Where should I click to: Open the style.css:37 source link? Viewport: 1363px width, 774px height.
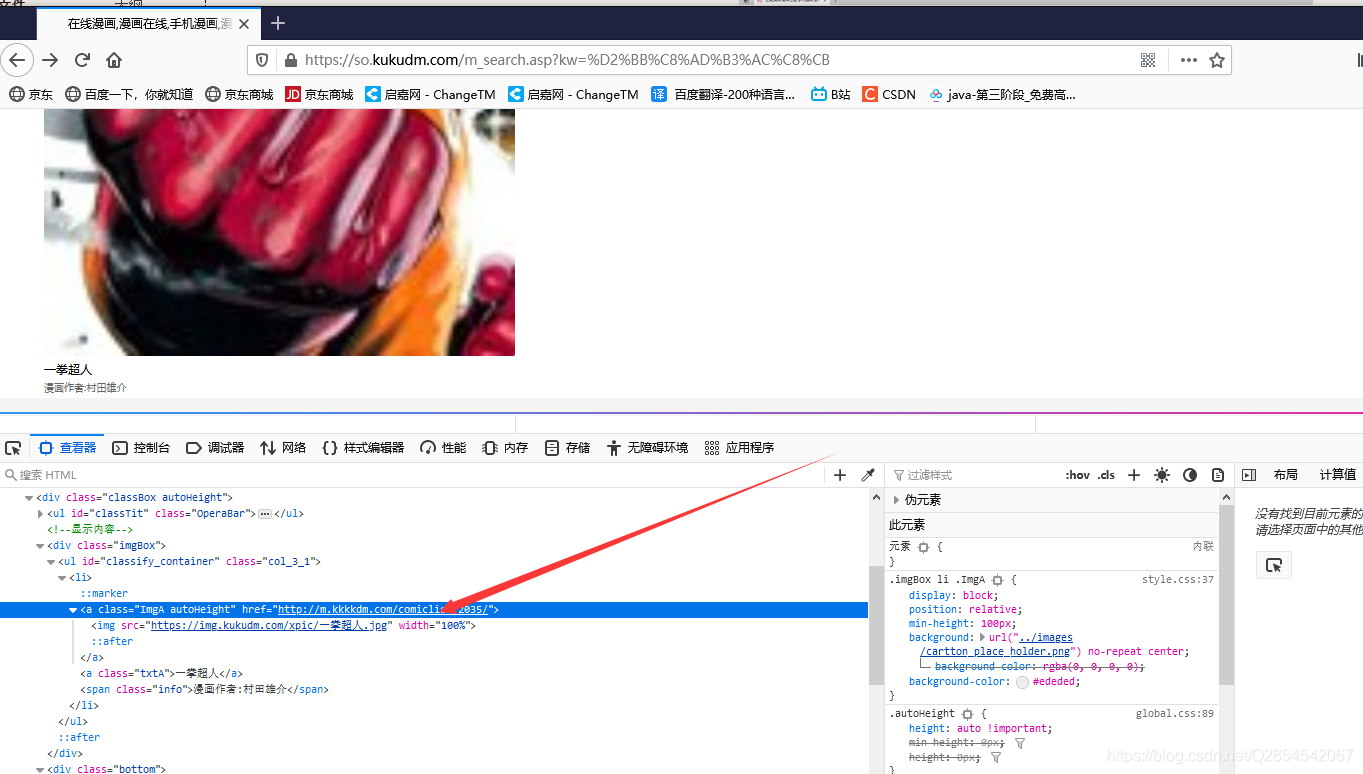tap(1178, 580)
